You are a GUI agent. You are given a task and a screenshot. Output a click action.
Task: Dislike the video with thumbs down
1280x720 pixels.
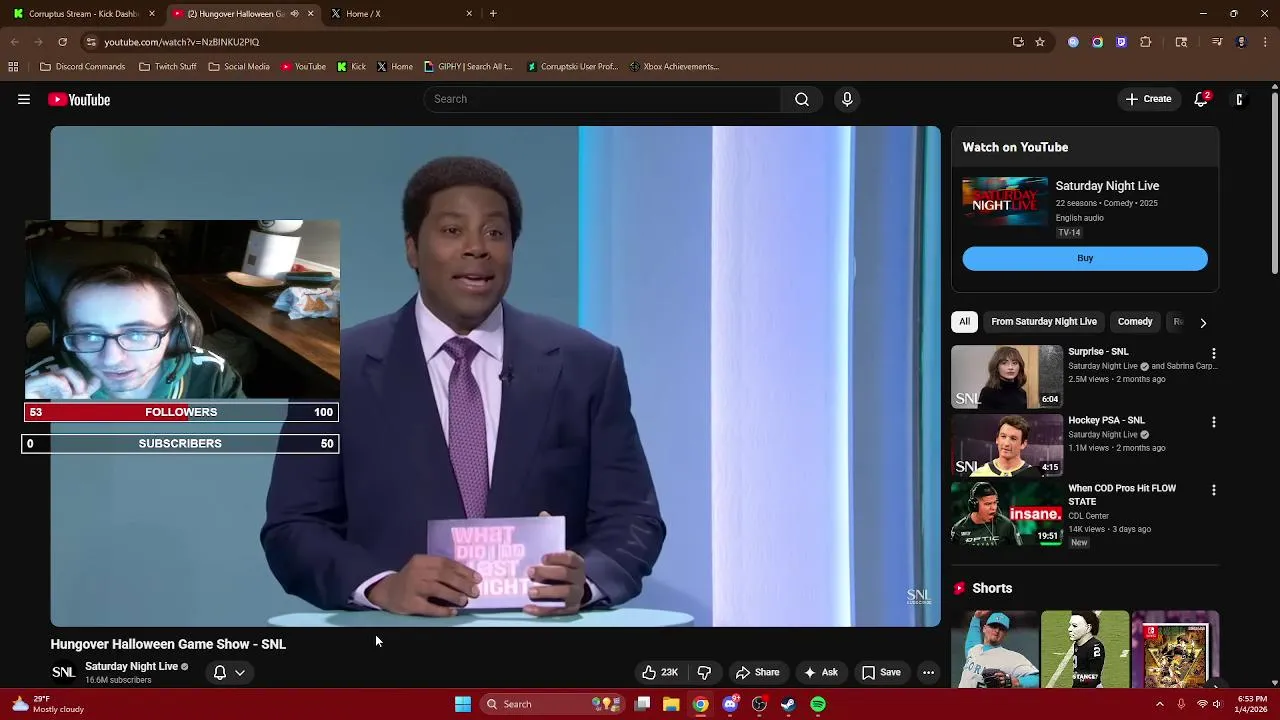(x=704, y=672)
